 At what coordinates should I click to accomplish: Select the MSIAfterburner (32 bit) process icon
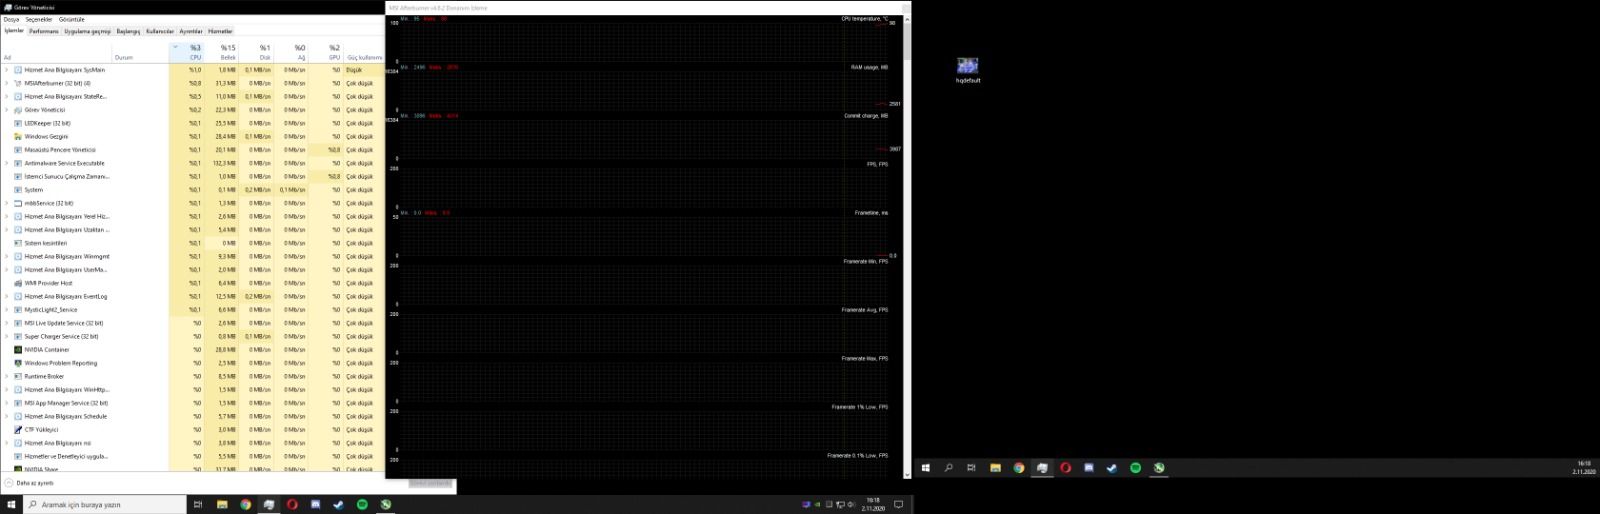coord(18,83)
